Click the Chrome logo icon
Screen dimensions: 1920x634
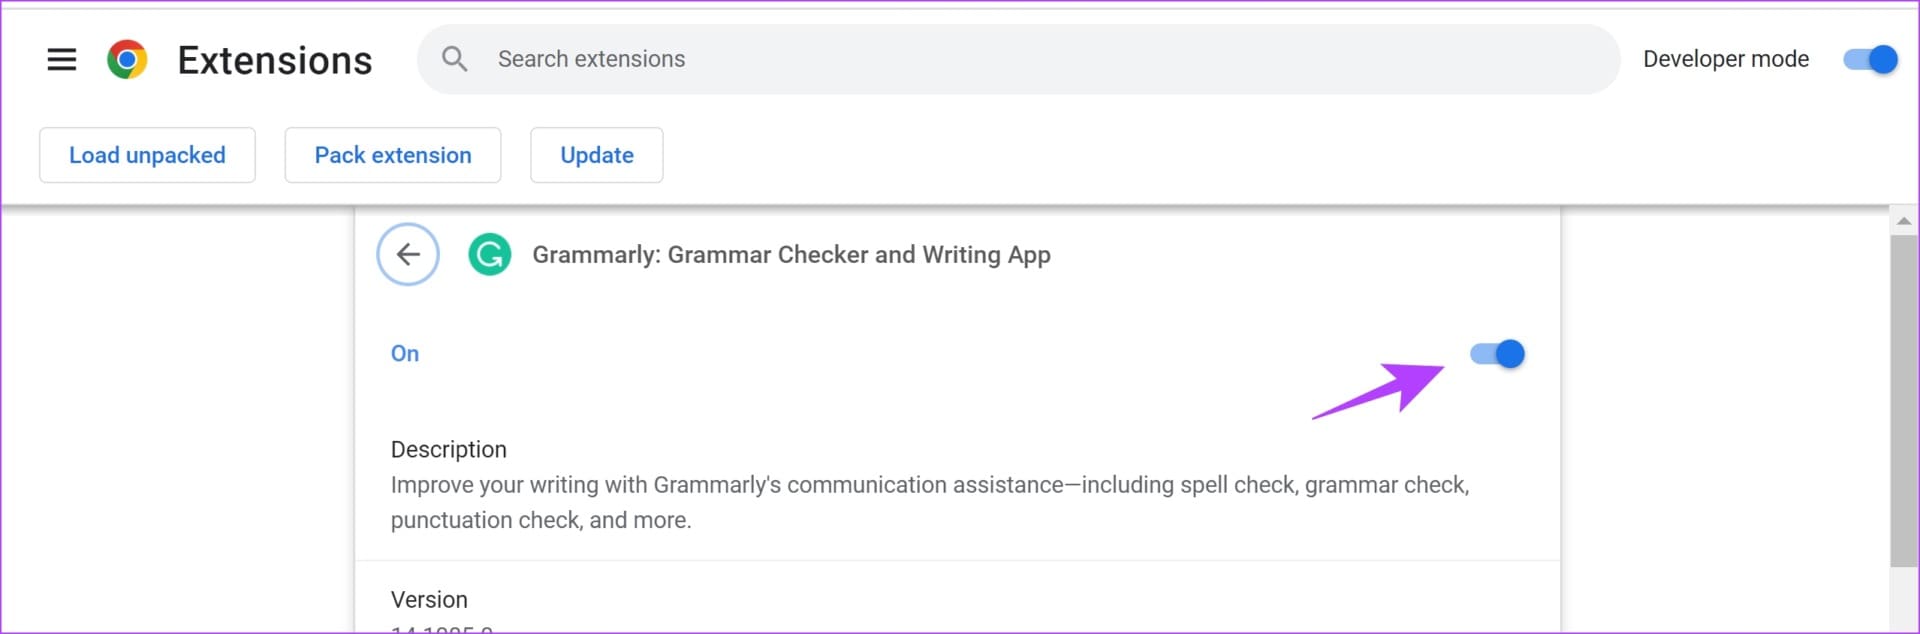tap(127, 60)
